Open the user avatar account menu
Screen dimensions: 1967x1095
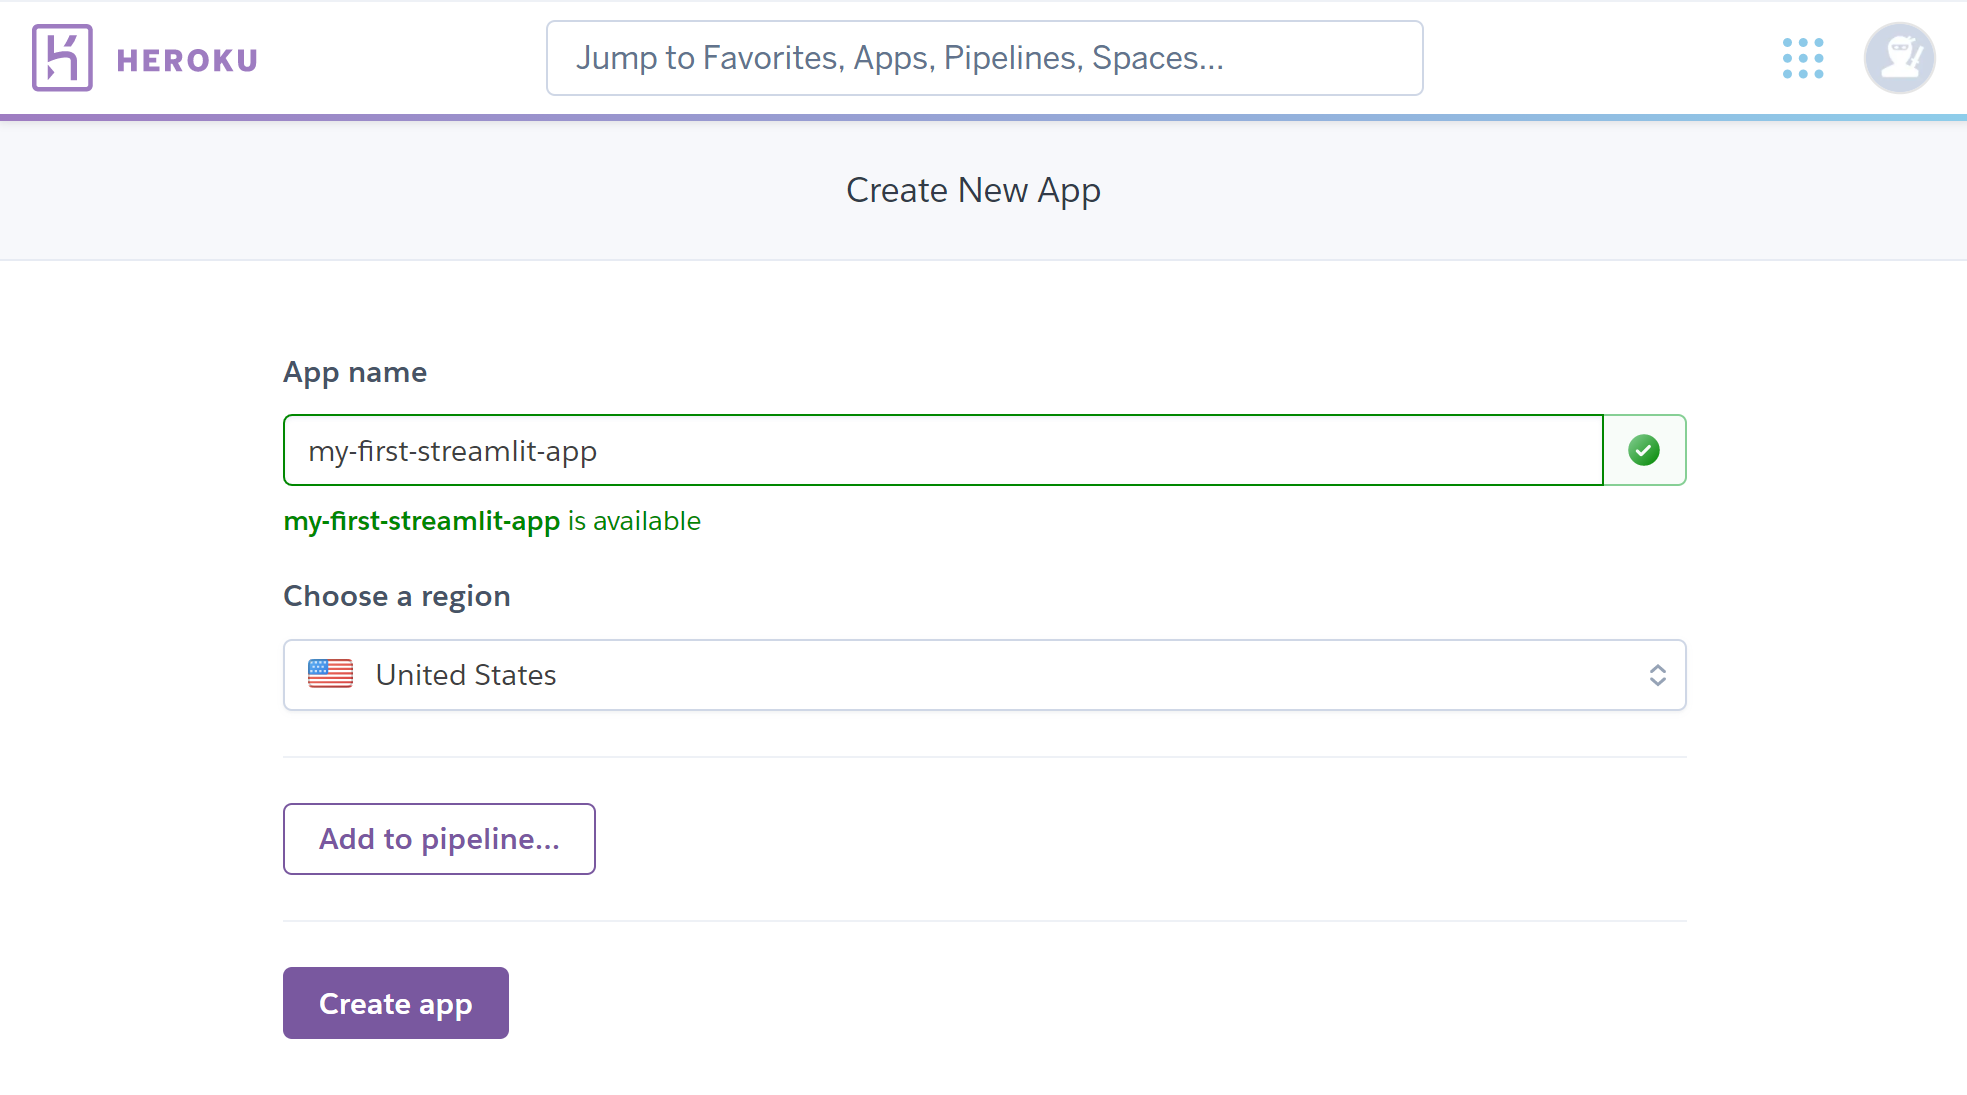[x=1898, y=58]
